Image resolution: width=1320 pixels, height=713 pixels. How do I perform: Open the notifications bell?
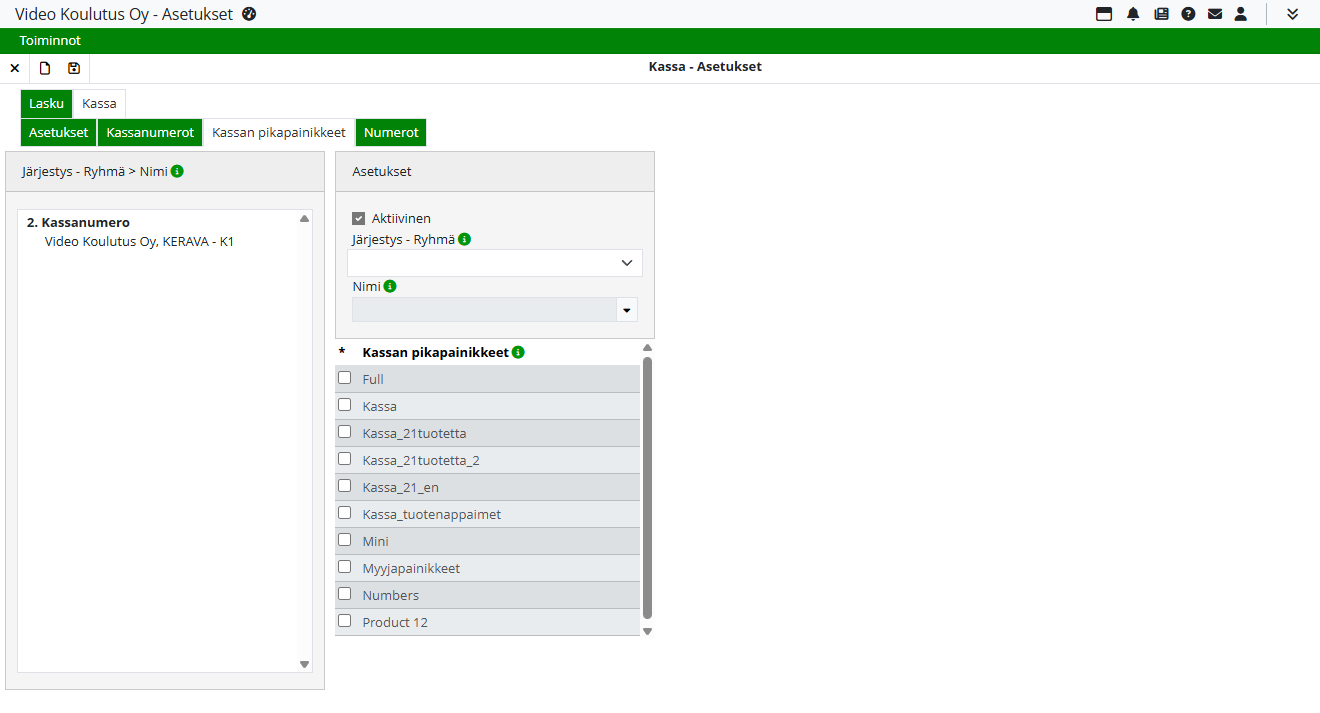1133,14
